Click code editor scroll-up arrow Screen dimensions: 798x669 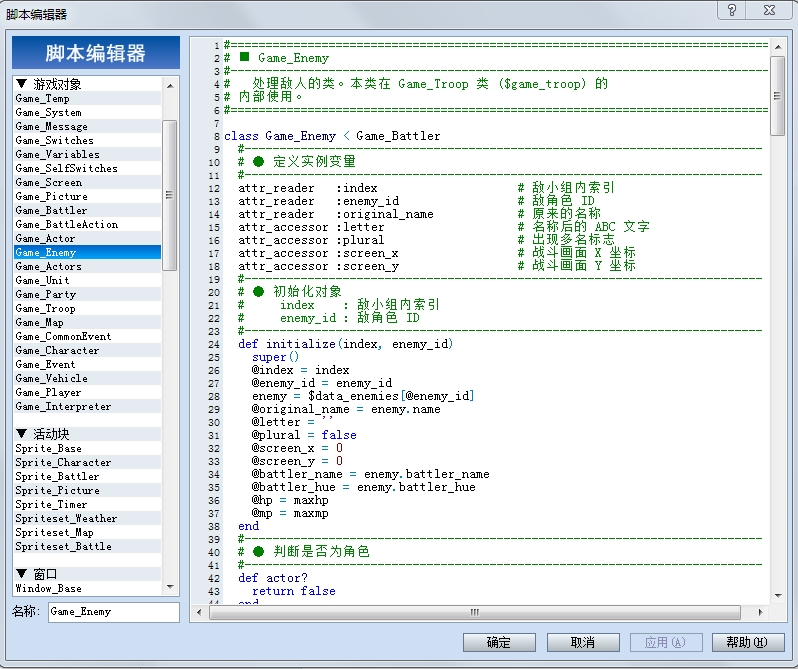(x=778, y=47)
